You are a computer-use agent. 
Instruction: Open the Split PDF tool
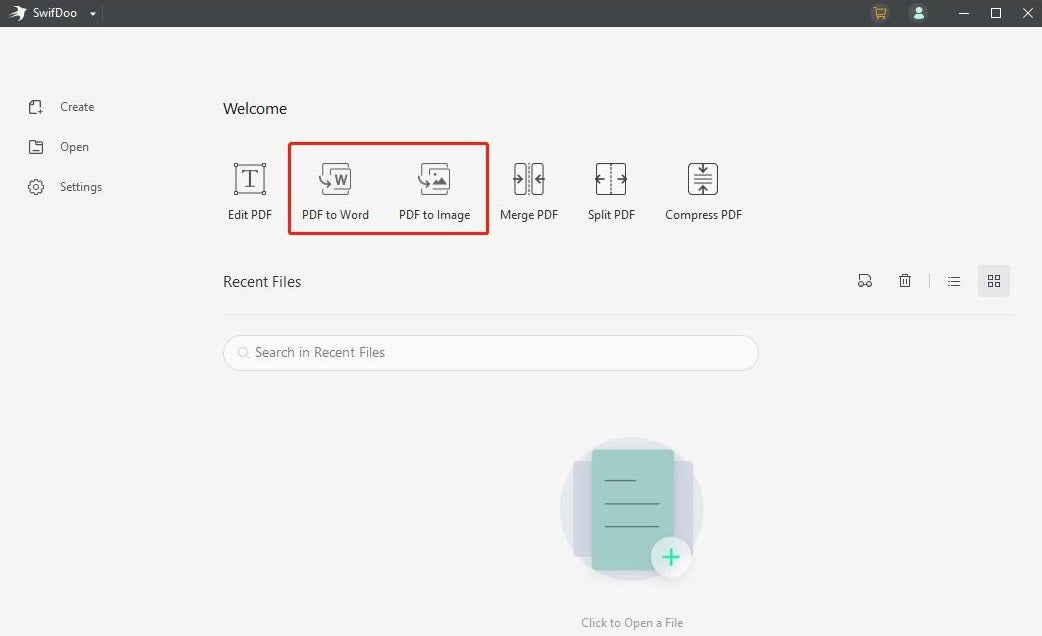point(610,190)
